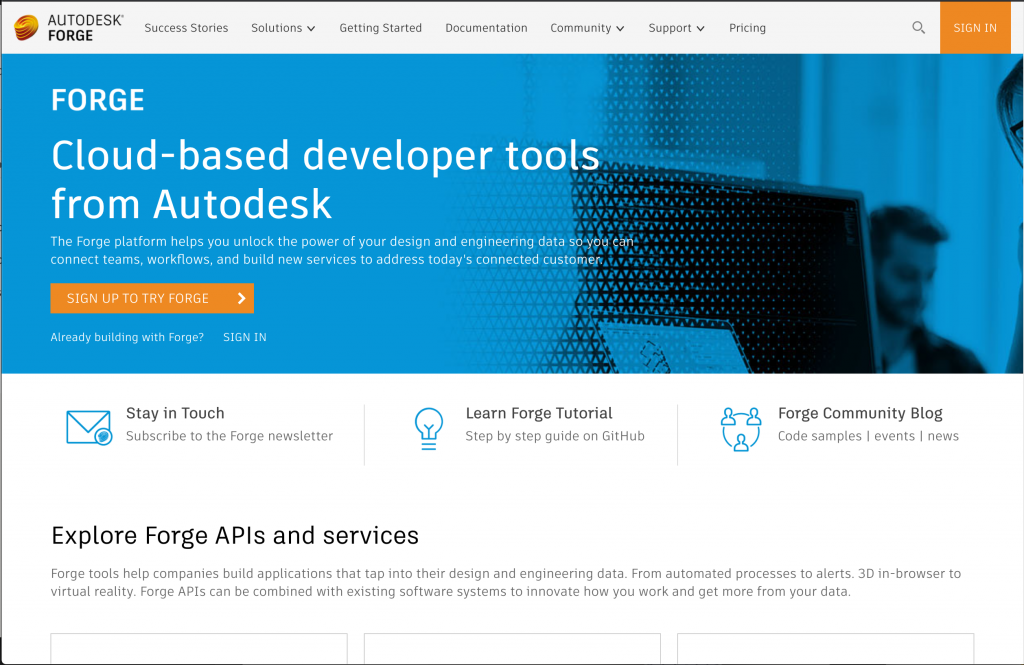Go to the Pricing page
Screen dimensions: 1024x665
(747, 28)
